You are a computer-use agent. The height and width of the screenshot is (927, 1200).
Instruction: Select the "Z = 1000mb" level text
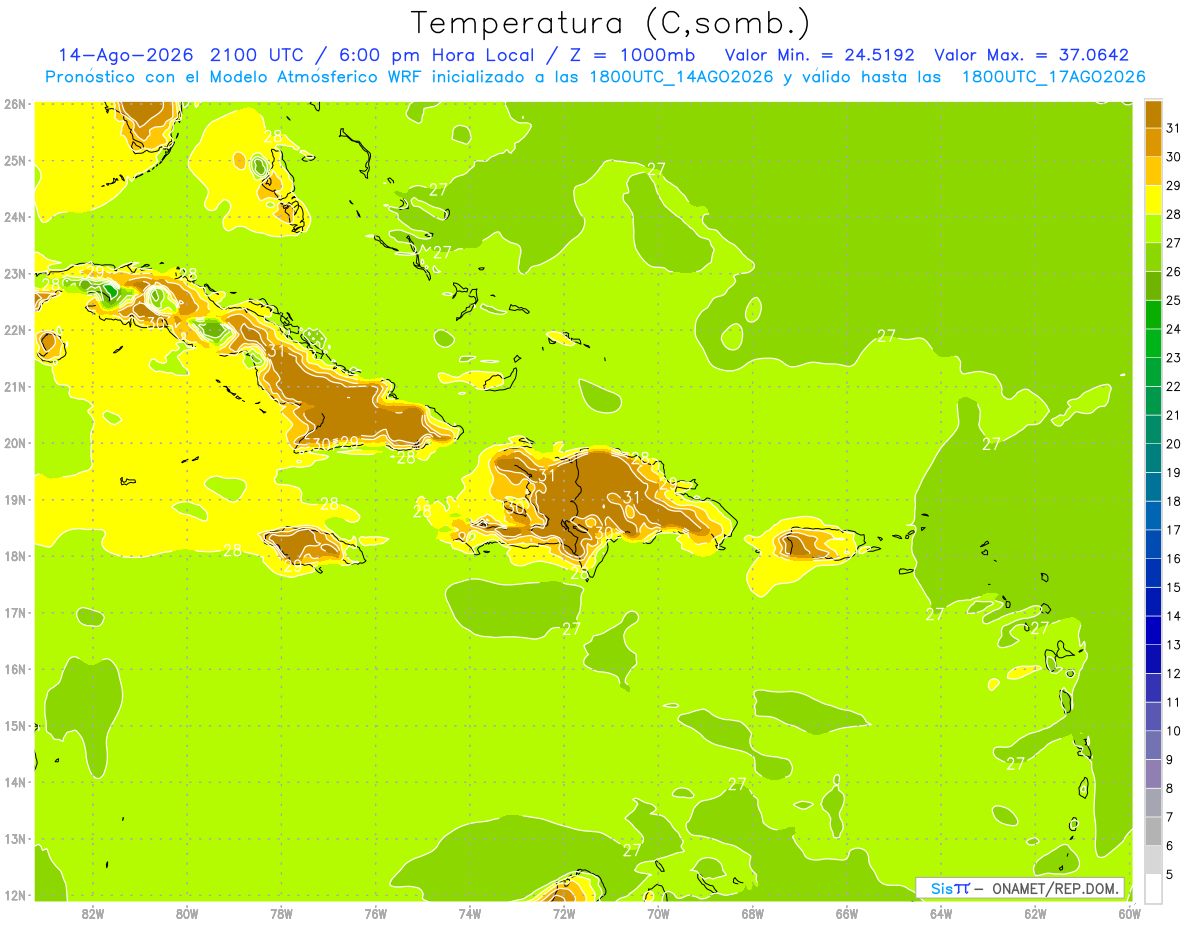[x=631, y=55]
